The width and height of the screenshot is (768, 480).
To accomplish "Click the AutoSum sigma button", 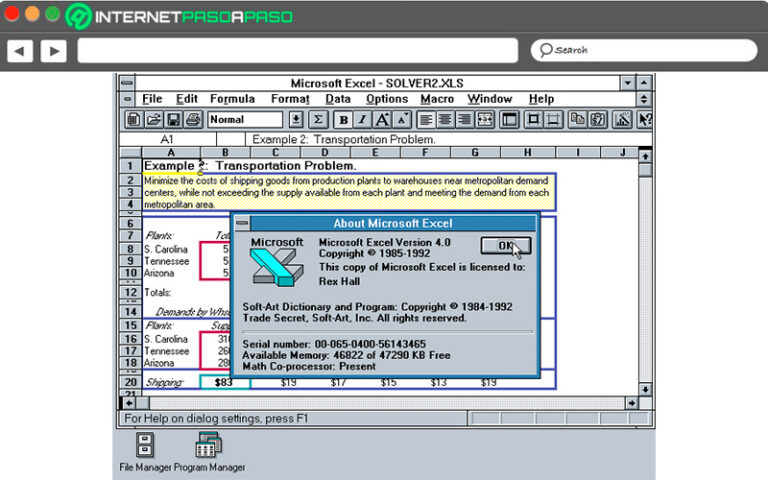I will coord(318,119).
